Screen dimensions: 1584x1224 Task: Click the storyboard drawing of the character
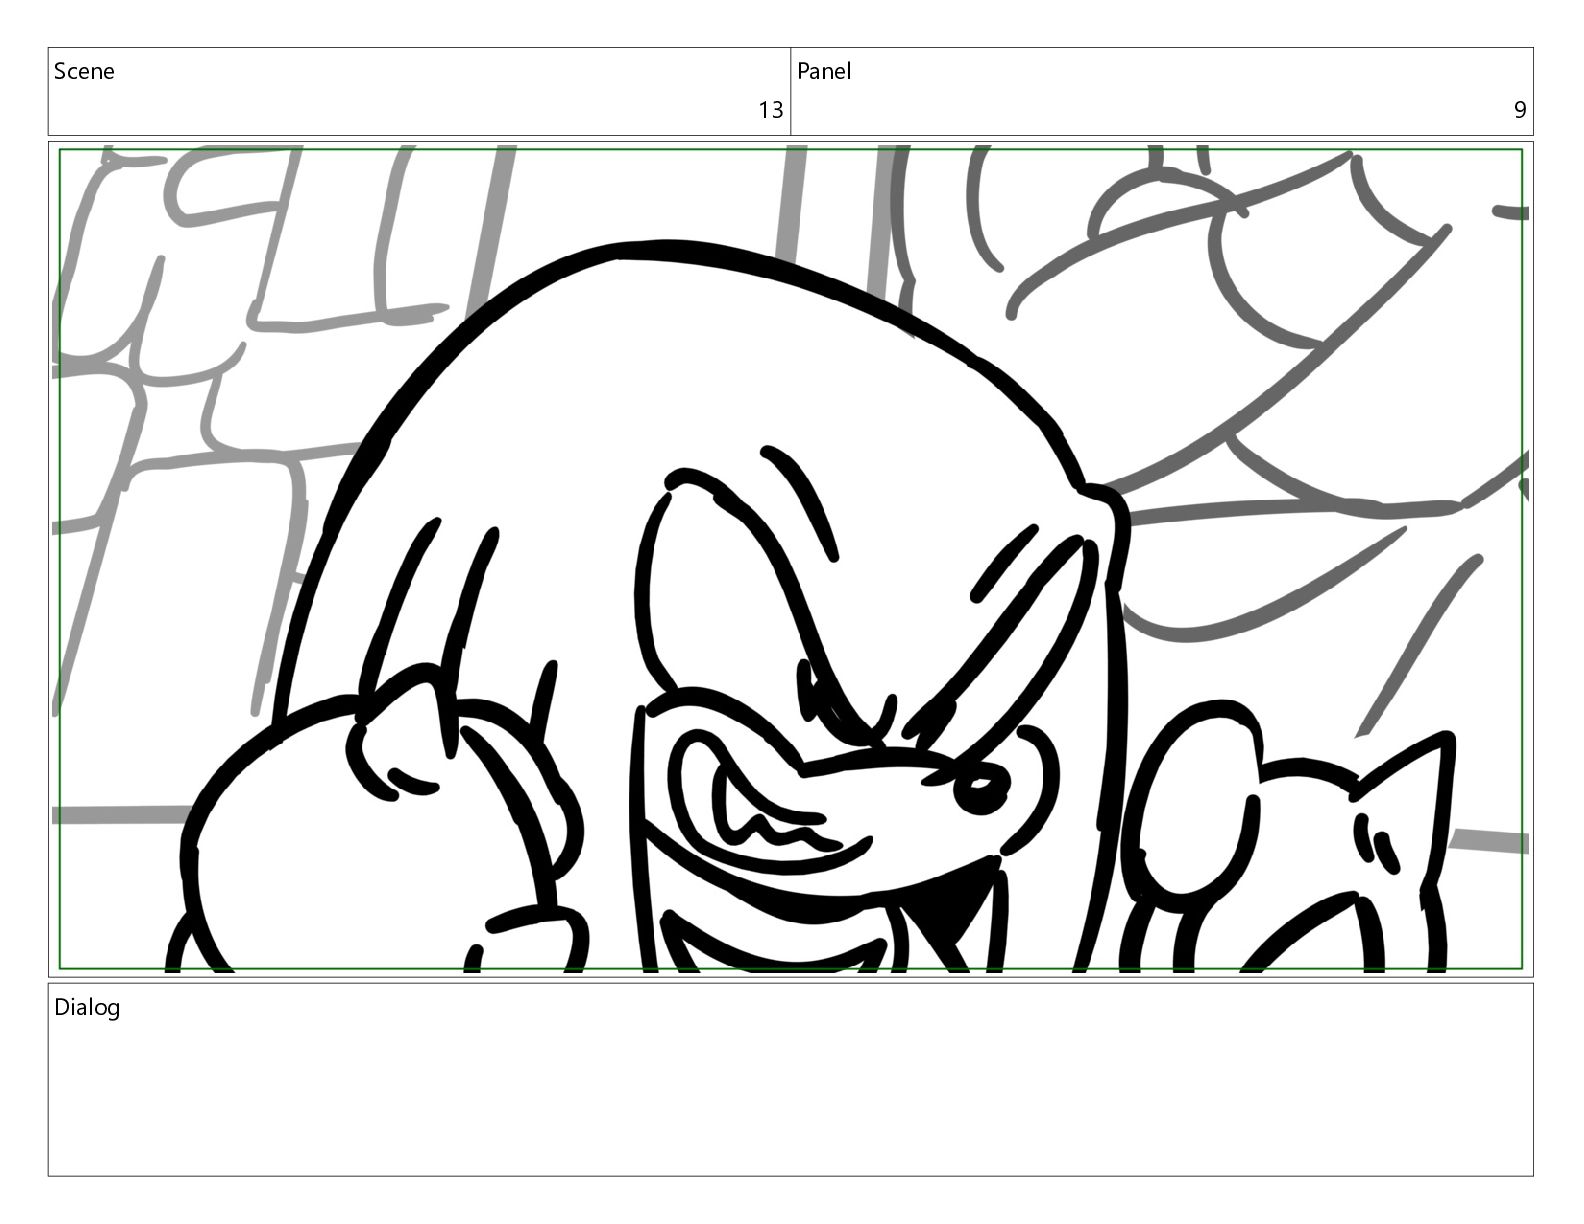point(791,559)
